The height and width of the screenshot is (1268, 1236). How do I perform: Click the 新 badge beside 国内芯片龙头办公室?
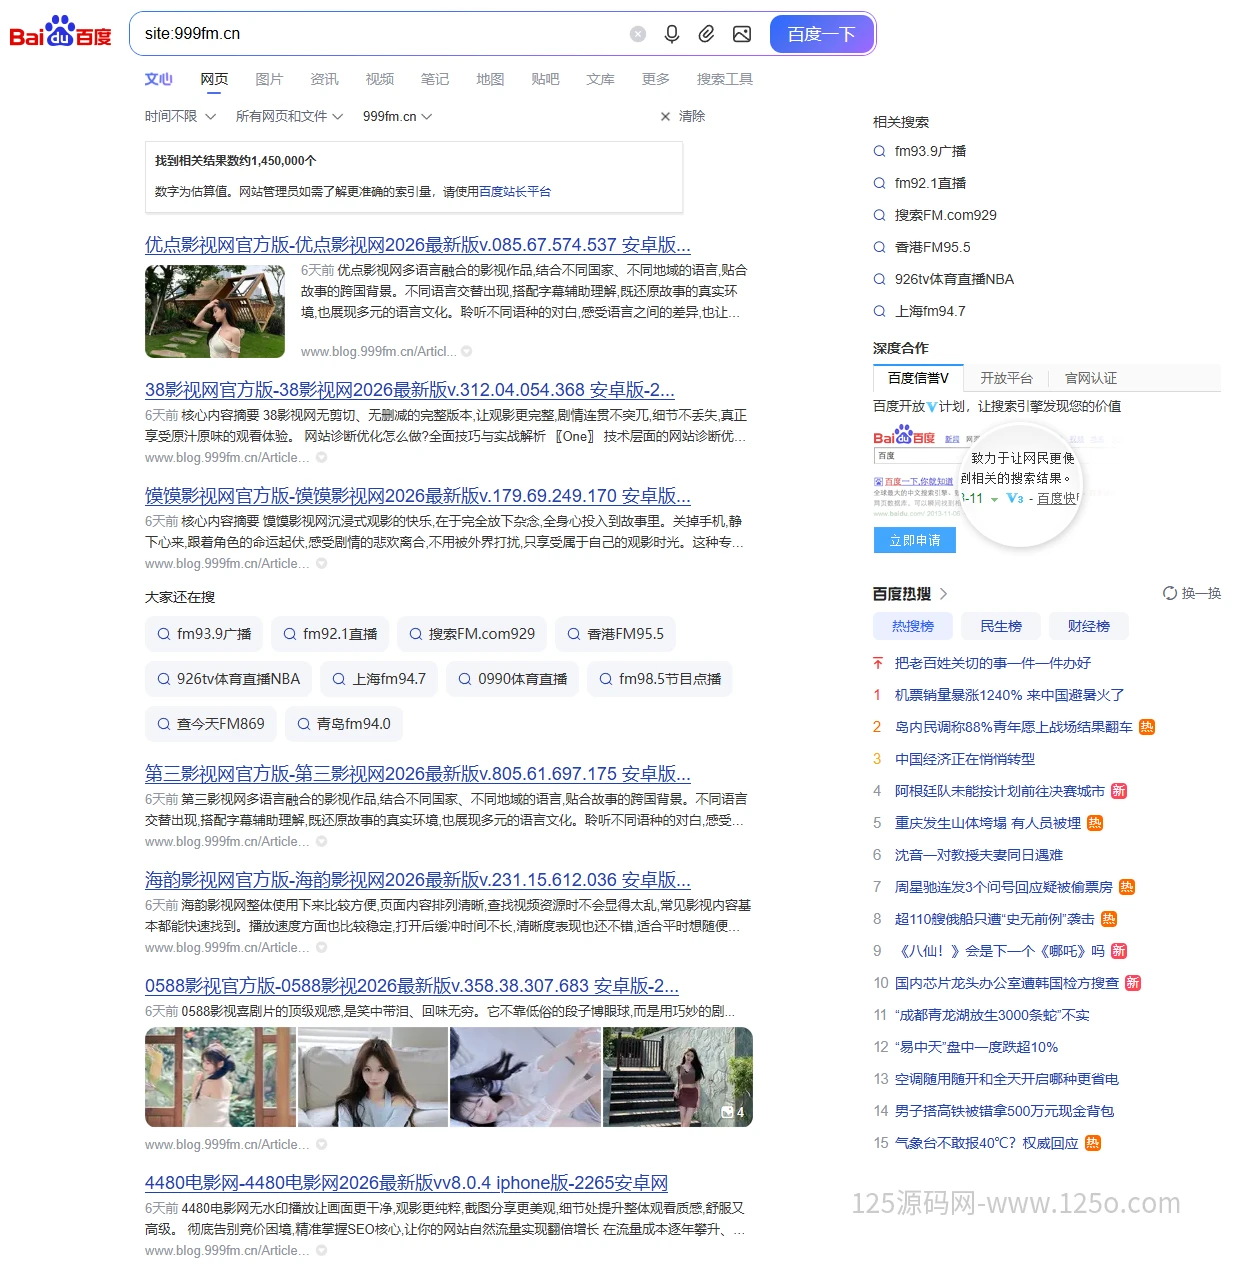click(x=1133, y=983)
